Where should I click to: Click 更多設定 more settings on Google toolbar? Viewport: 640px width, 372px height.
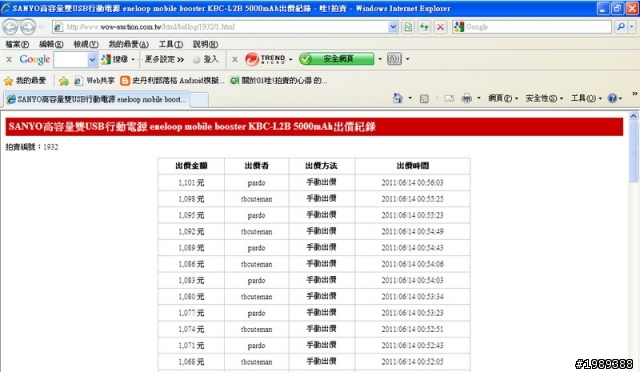click(164, 60)
